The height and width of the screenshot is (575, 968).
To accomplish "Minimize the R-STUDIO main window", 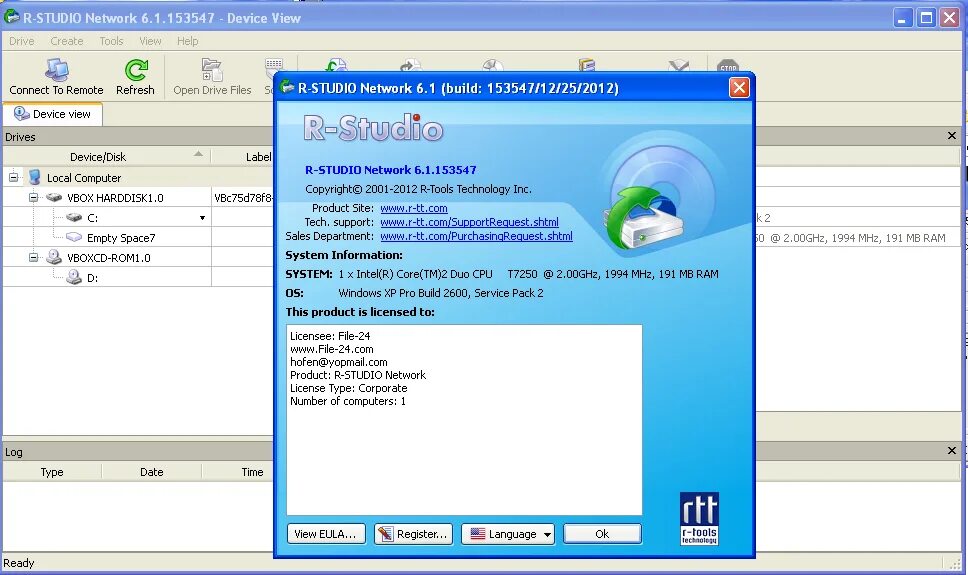I will point(903,18).
